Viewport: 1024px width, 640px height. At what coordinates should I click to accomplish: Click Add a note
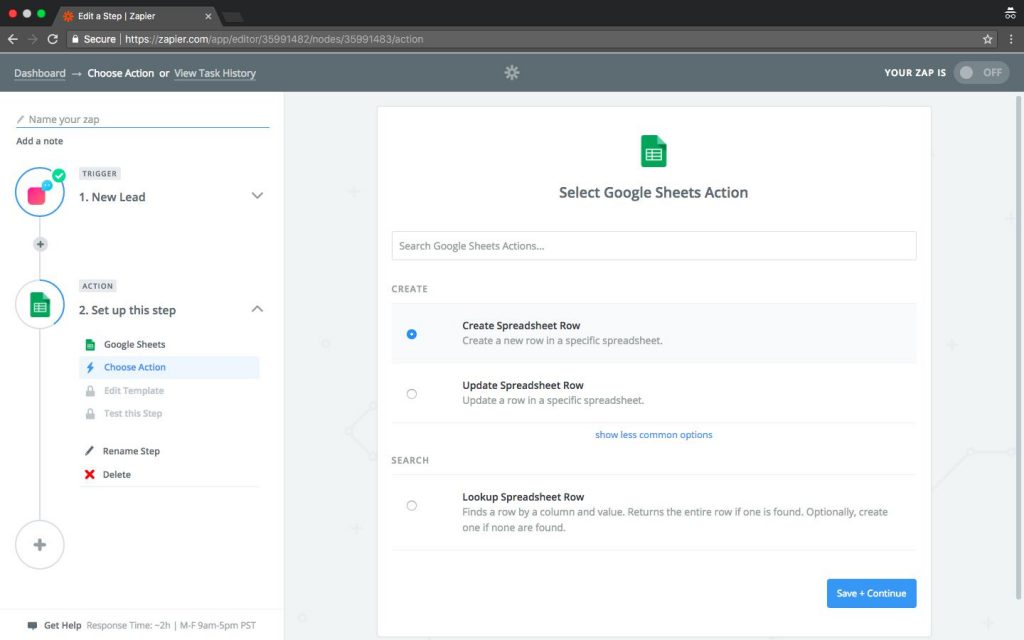[x=40, y=141]
